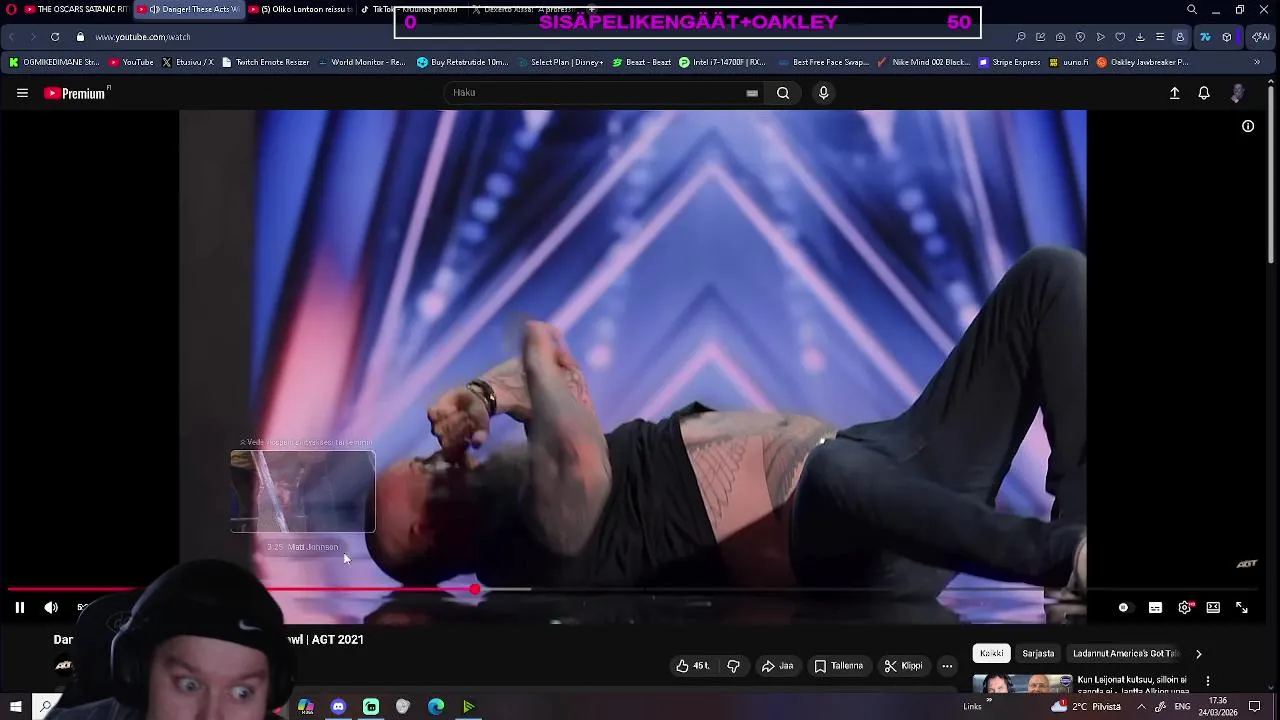The image size is (1280, 720).
Task: Start voice search with the microphone
Action: click(823, 93)
